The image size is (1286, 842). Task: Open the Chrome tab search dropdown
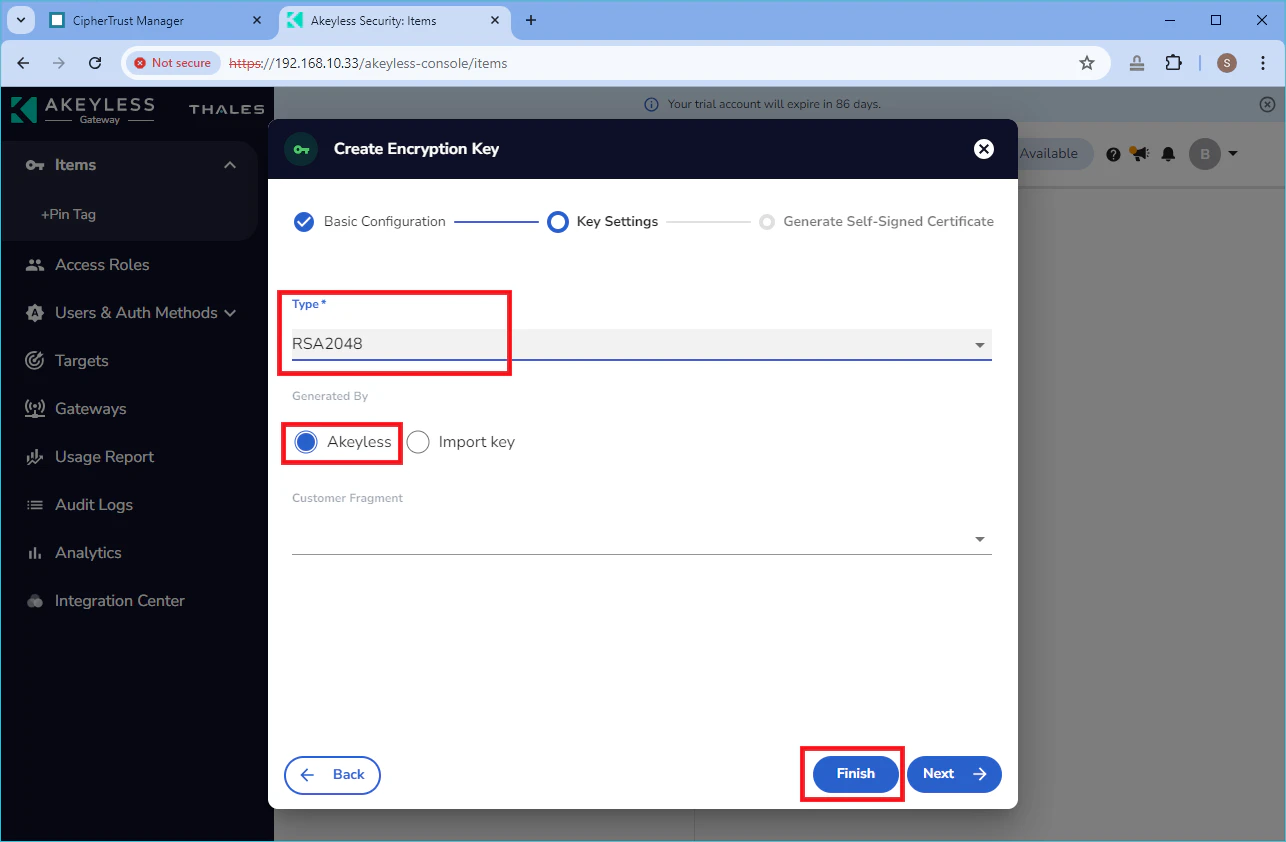click(21, 20)
